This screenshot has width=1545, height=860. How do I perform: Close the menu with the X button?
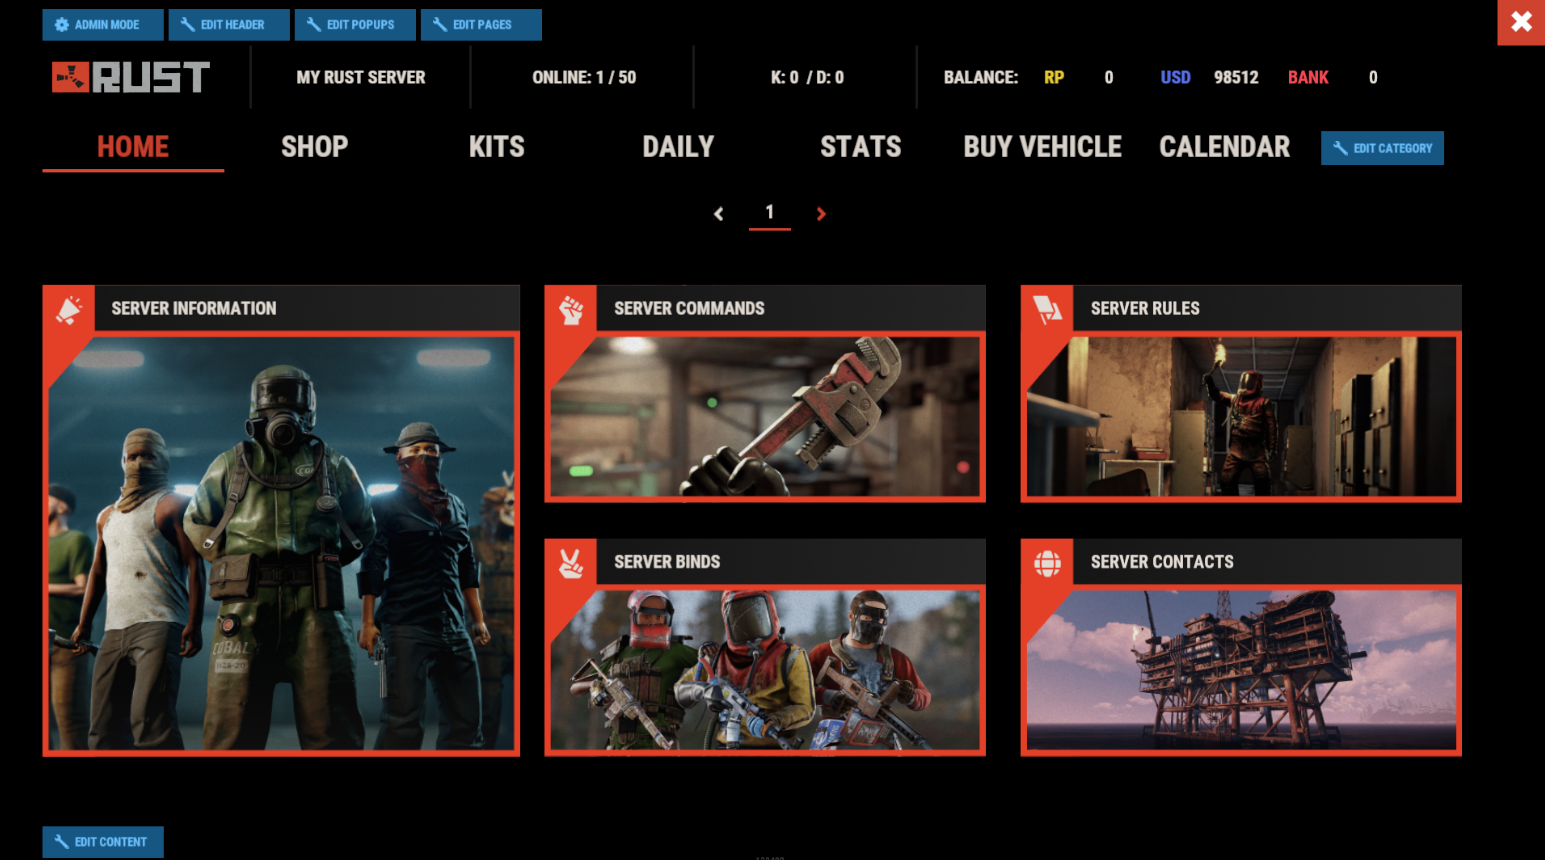tap(1521, 22)
